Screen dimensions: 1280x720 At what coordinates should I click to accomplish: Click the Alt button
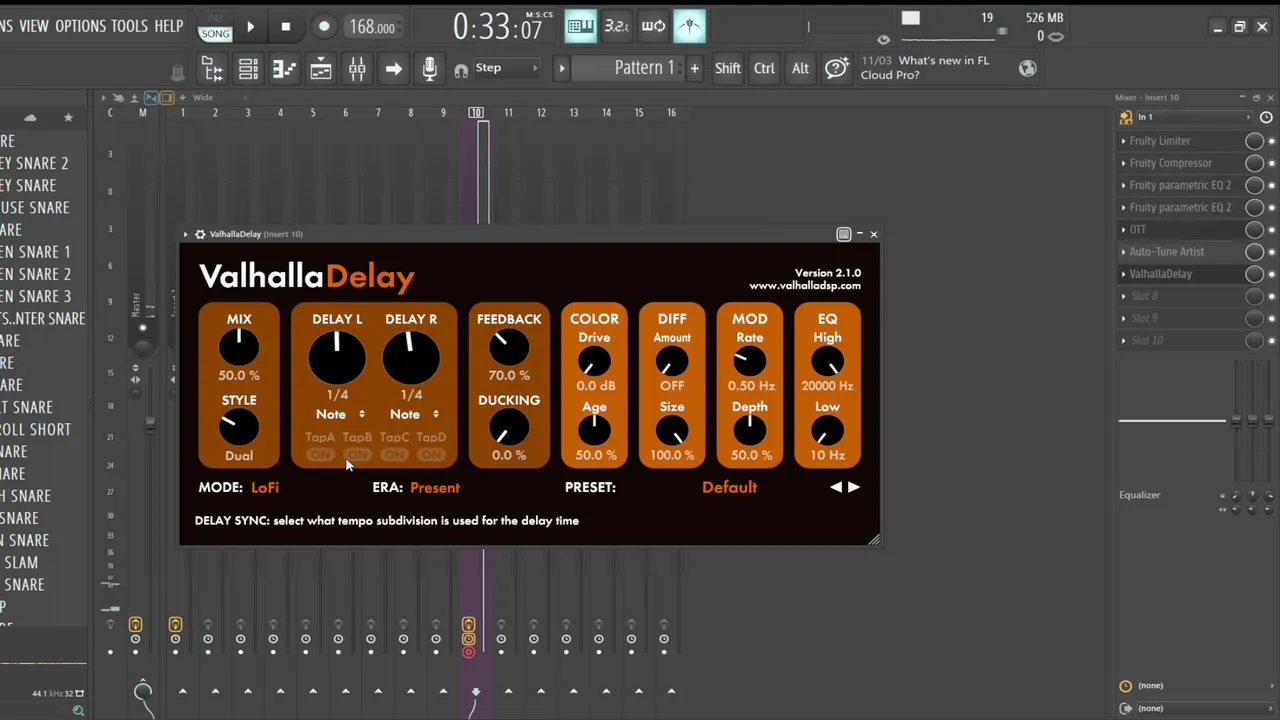click(x=800, y=68)
